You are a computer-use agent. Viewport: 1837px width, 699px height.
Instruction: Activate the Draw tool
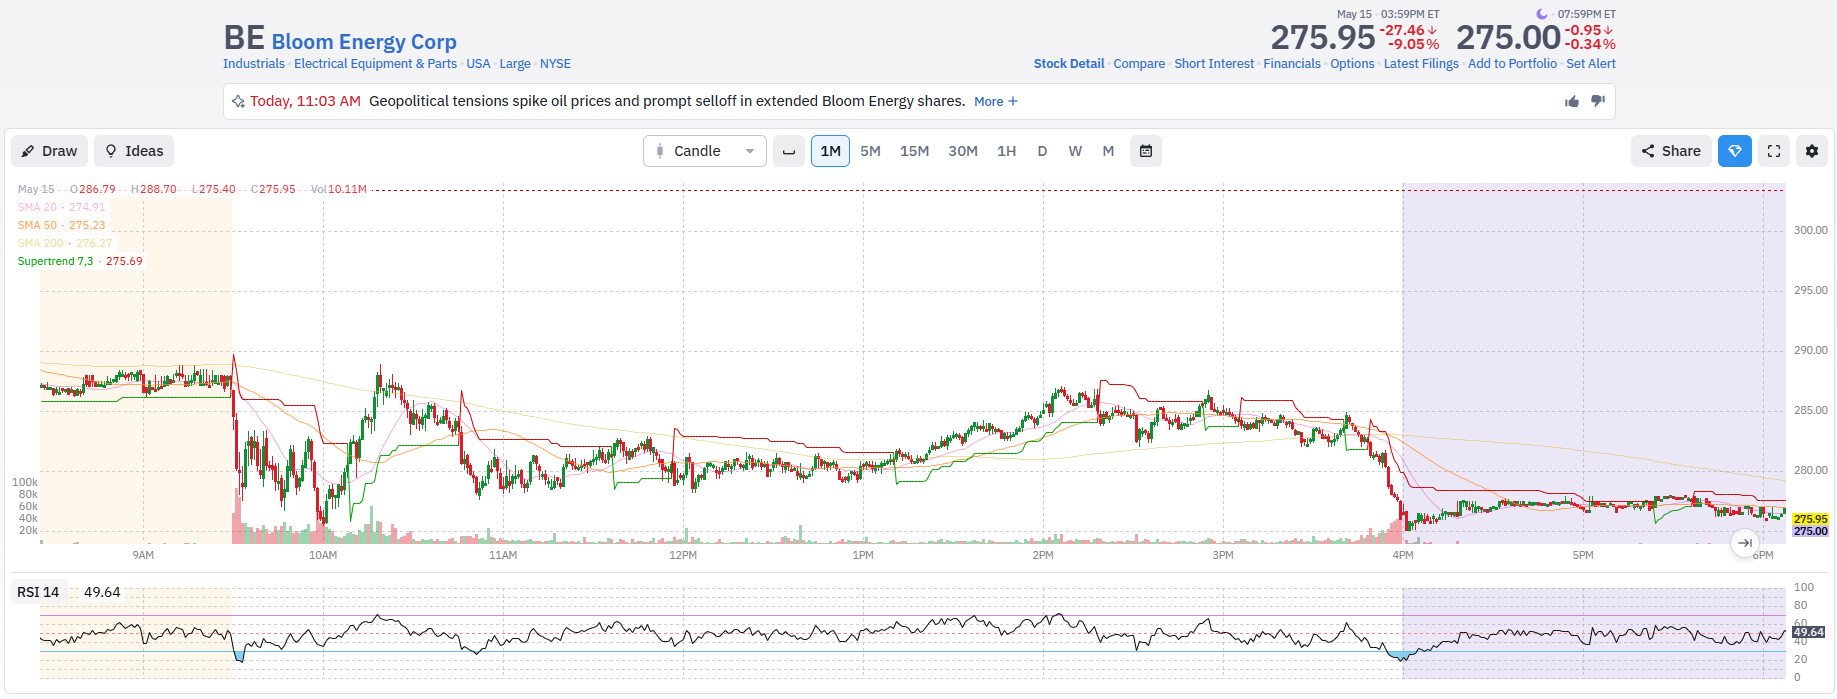click(x=50, y=151)
